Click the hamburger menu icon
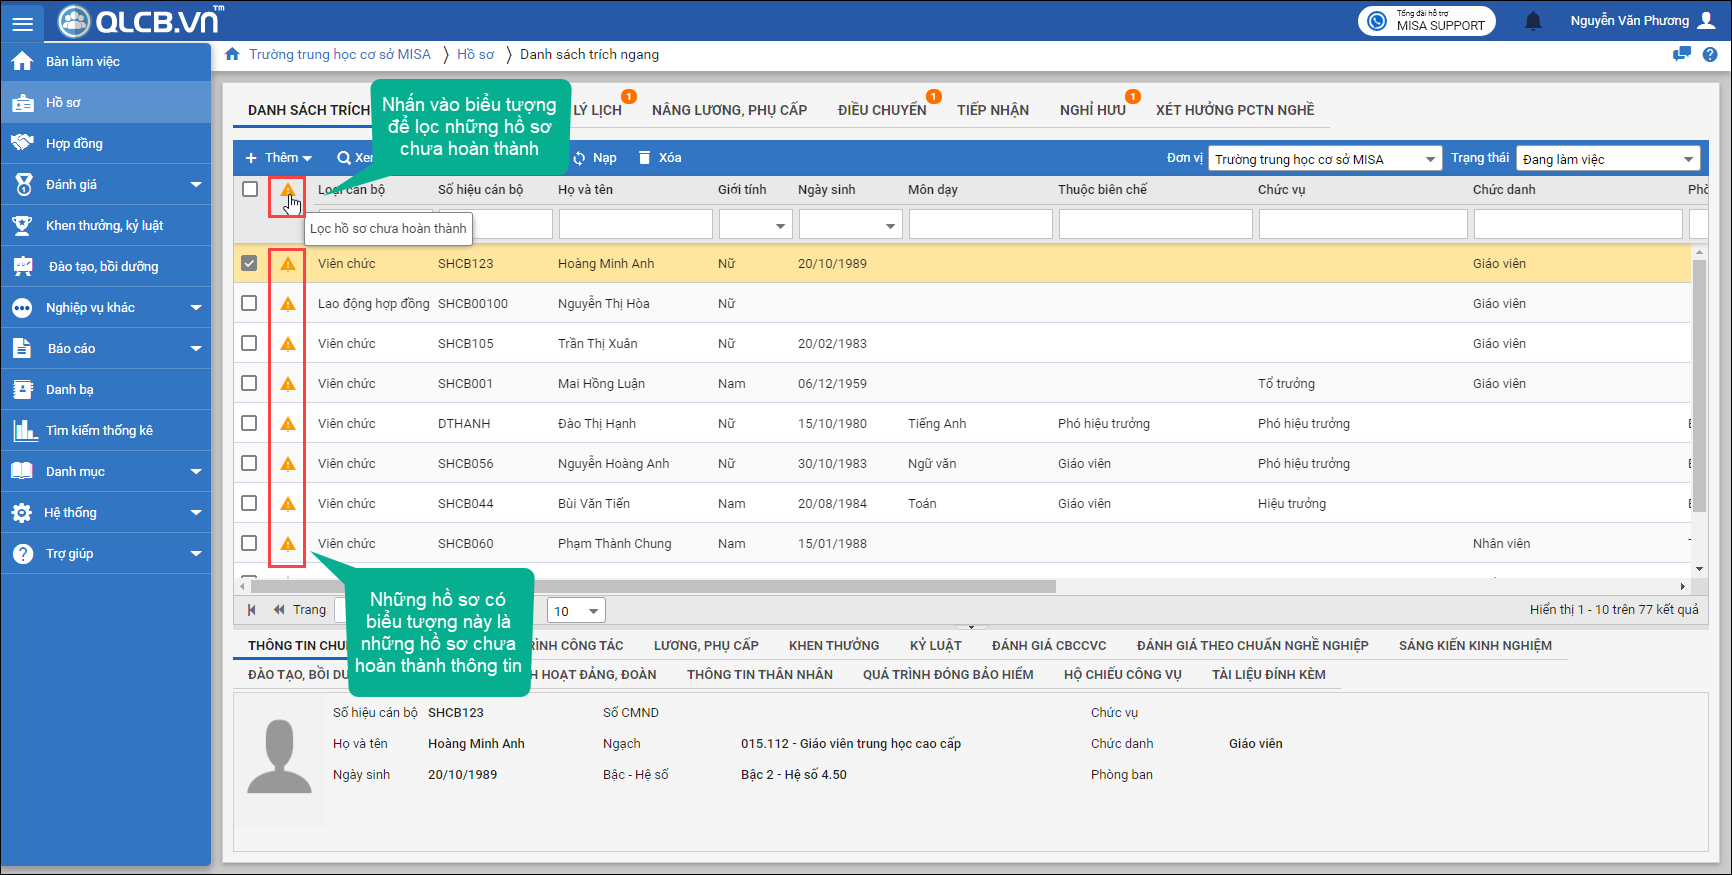This screenshot has height=875, width=1732. 22,22
